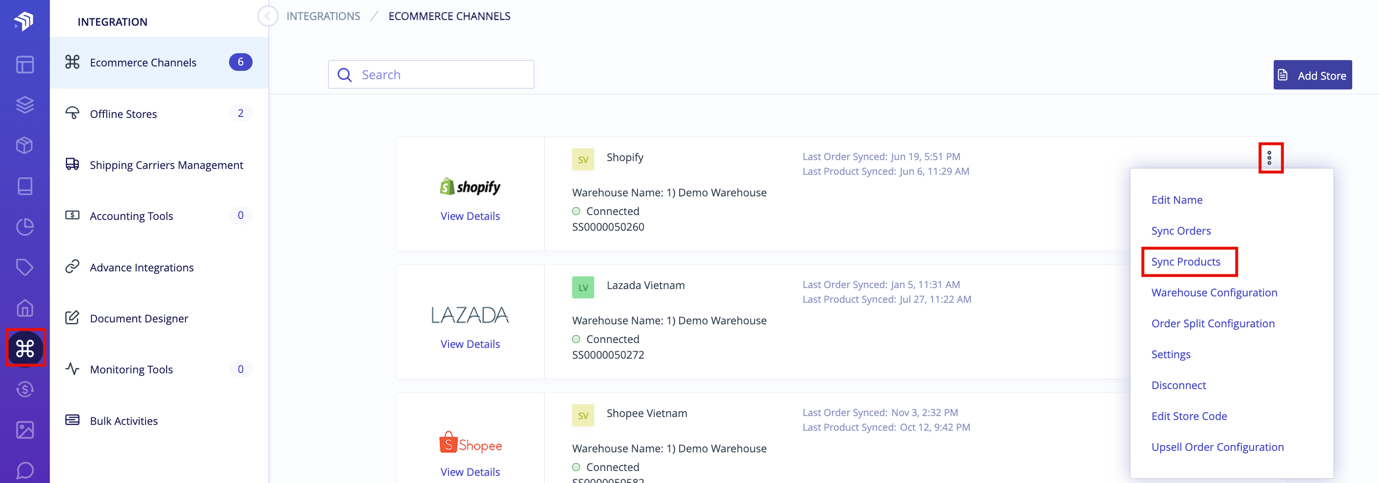1379x483 pixels.
Task: Open Accounting Tools section
Action: click(x=159, y=216)
